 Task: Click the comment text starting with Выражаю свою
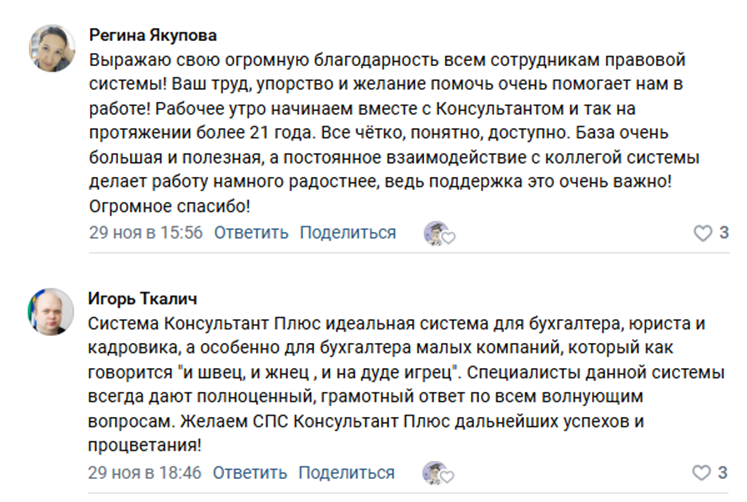[x=394, y=133]
